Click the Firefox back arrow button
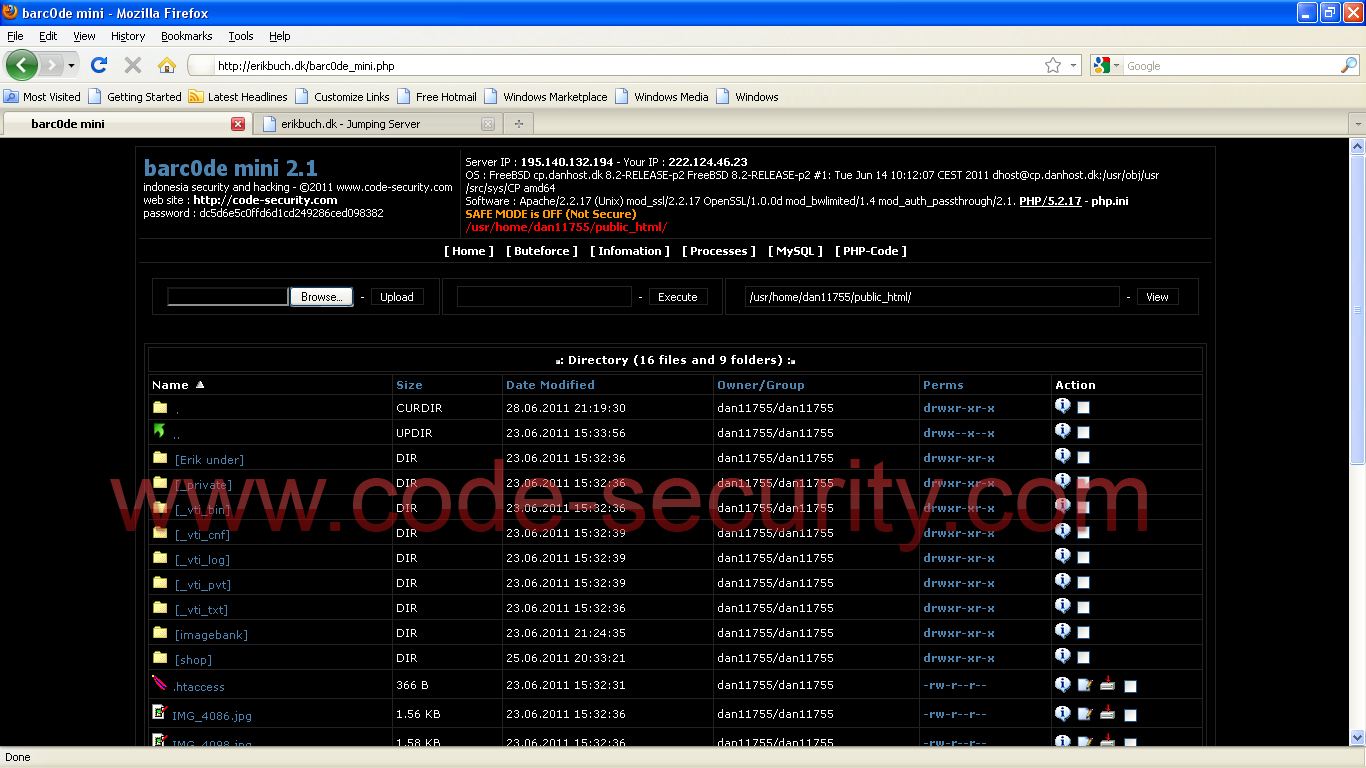The image size is (1366, 768). (22, 65)
